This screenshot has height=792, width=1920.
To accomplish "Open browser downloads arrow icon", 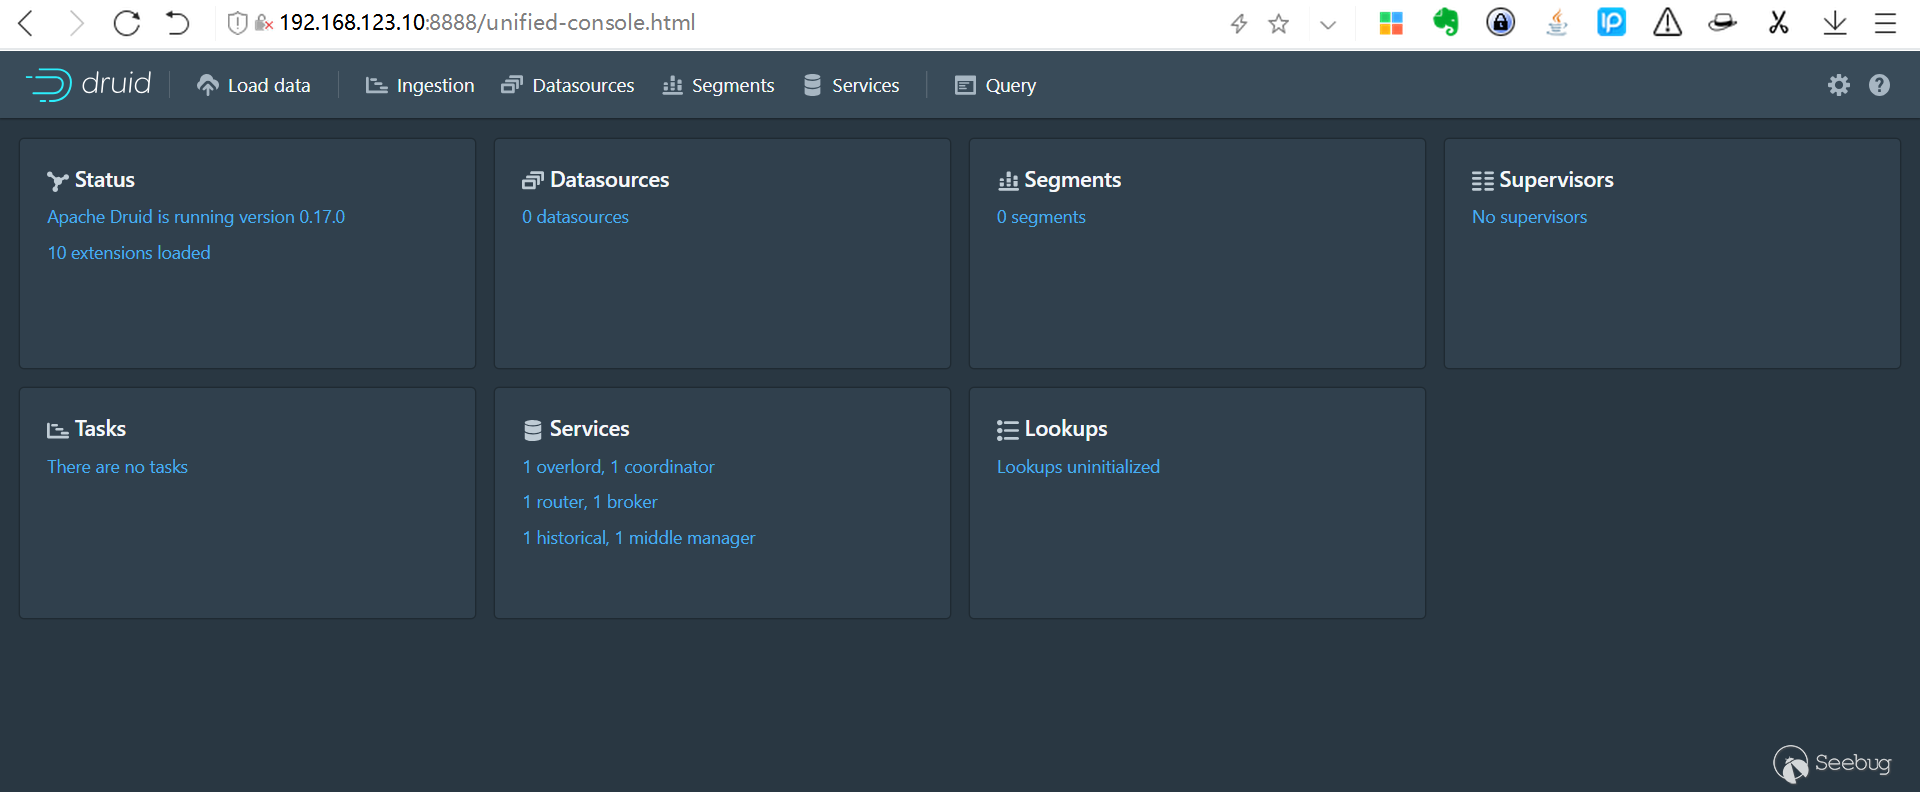I will (1834, 23).
